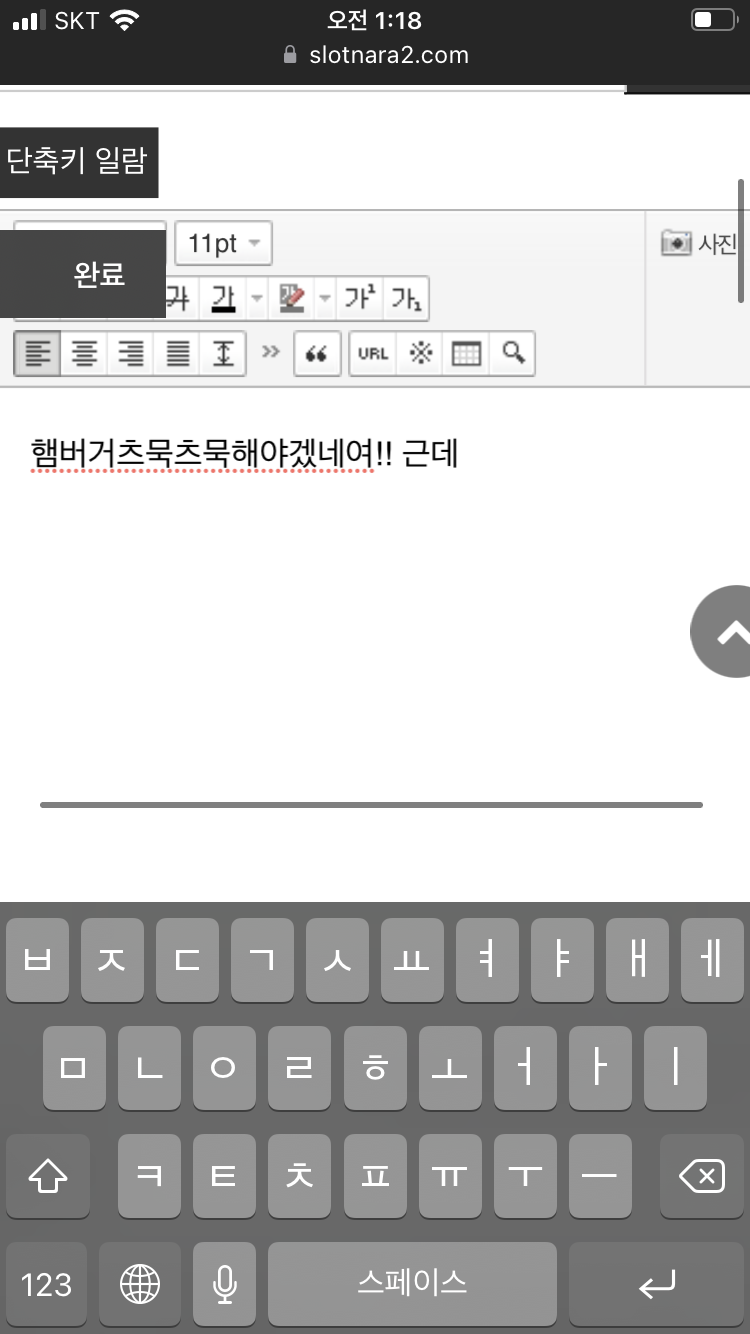Align text to the left
Screen dimensions: 750x1334
pos(38,354)
